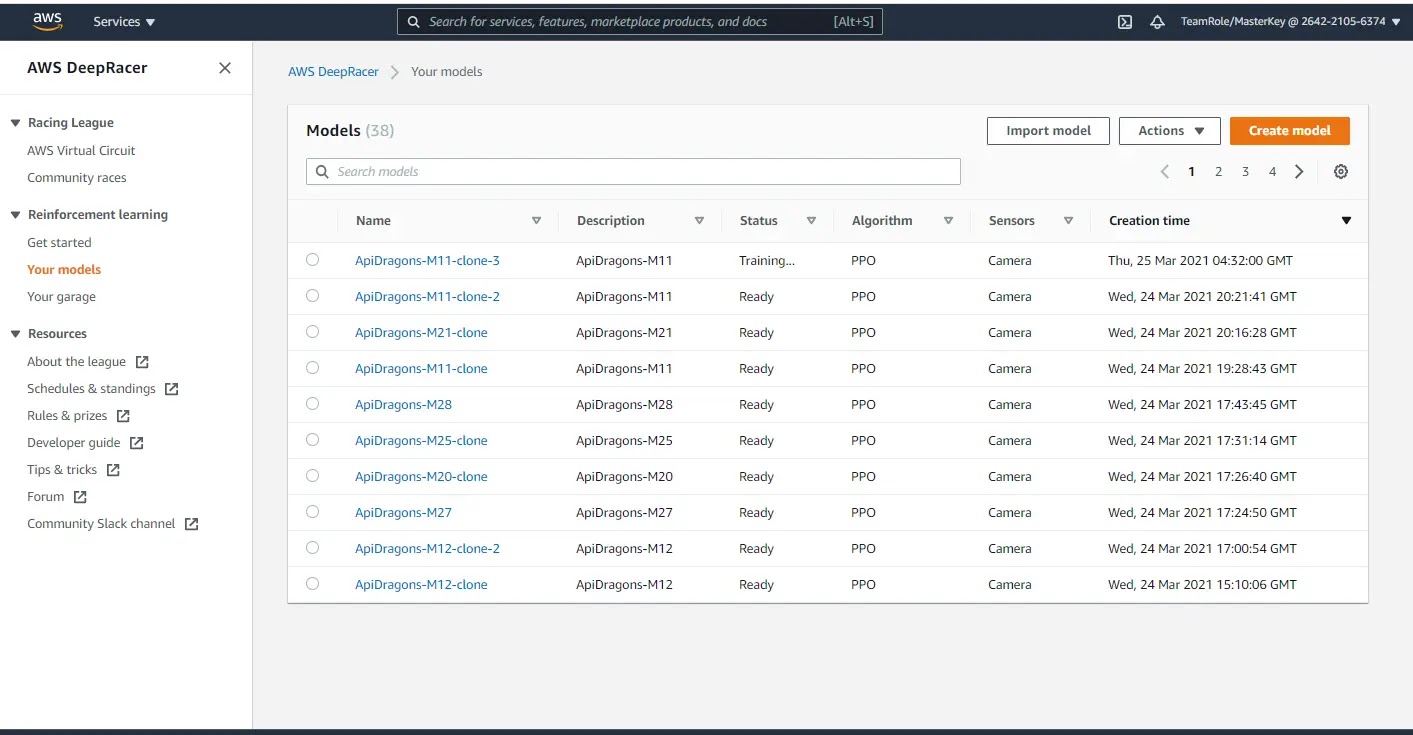Go to next page arrow
The width and height of the screenshot is (1413, 735).
(x=1299, y=172)
